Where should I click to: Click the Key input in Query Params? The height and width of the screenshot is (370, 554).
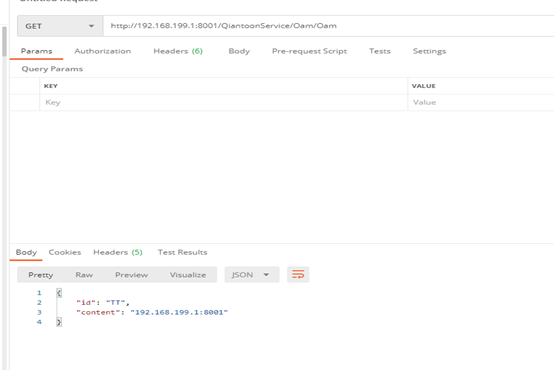pos(224,102)
